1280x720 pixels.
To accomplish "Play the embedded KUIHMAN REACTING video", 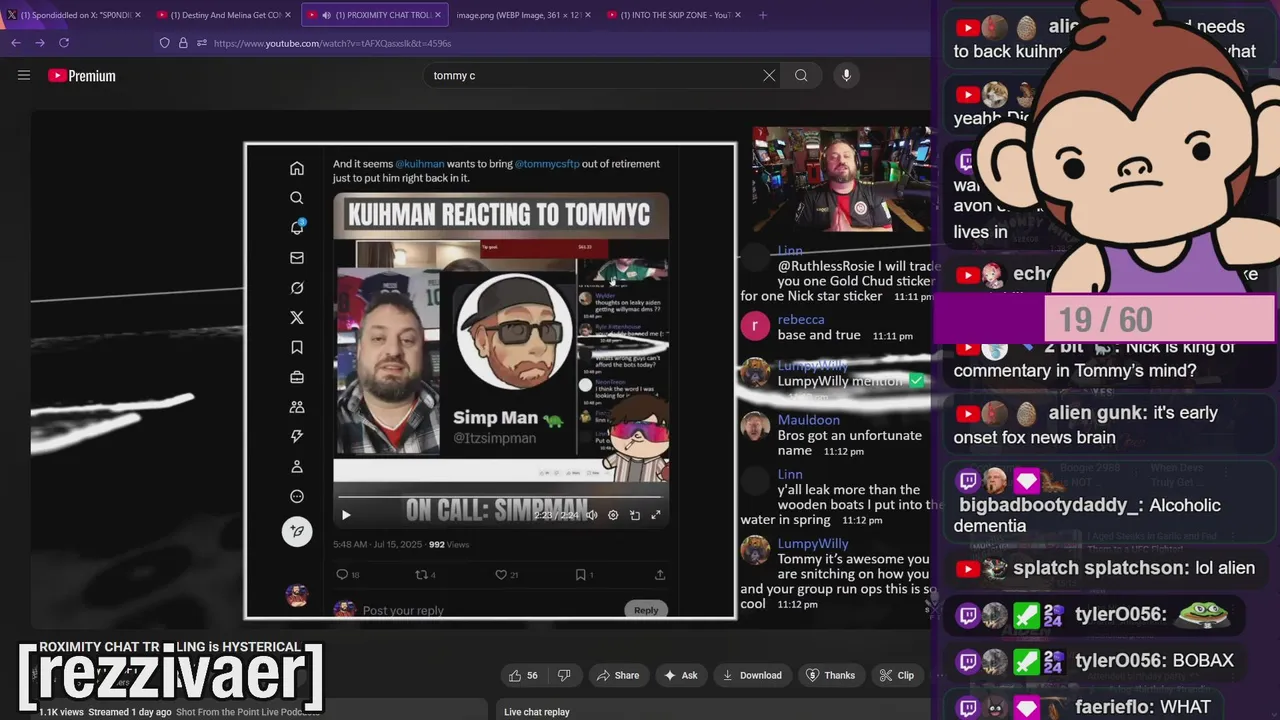I will (x=346, y=515).
